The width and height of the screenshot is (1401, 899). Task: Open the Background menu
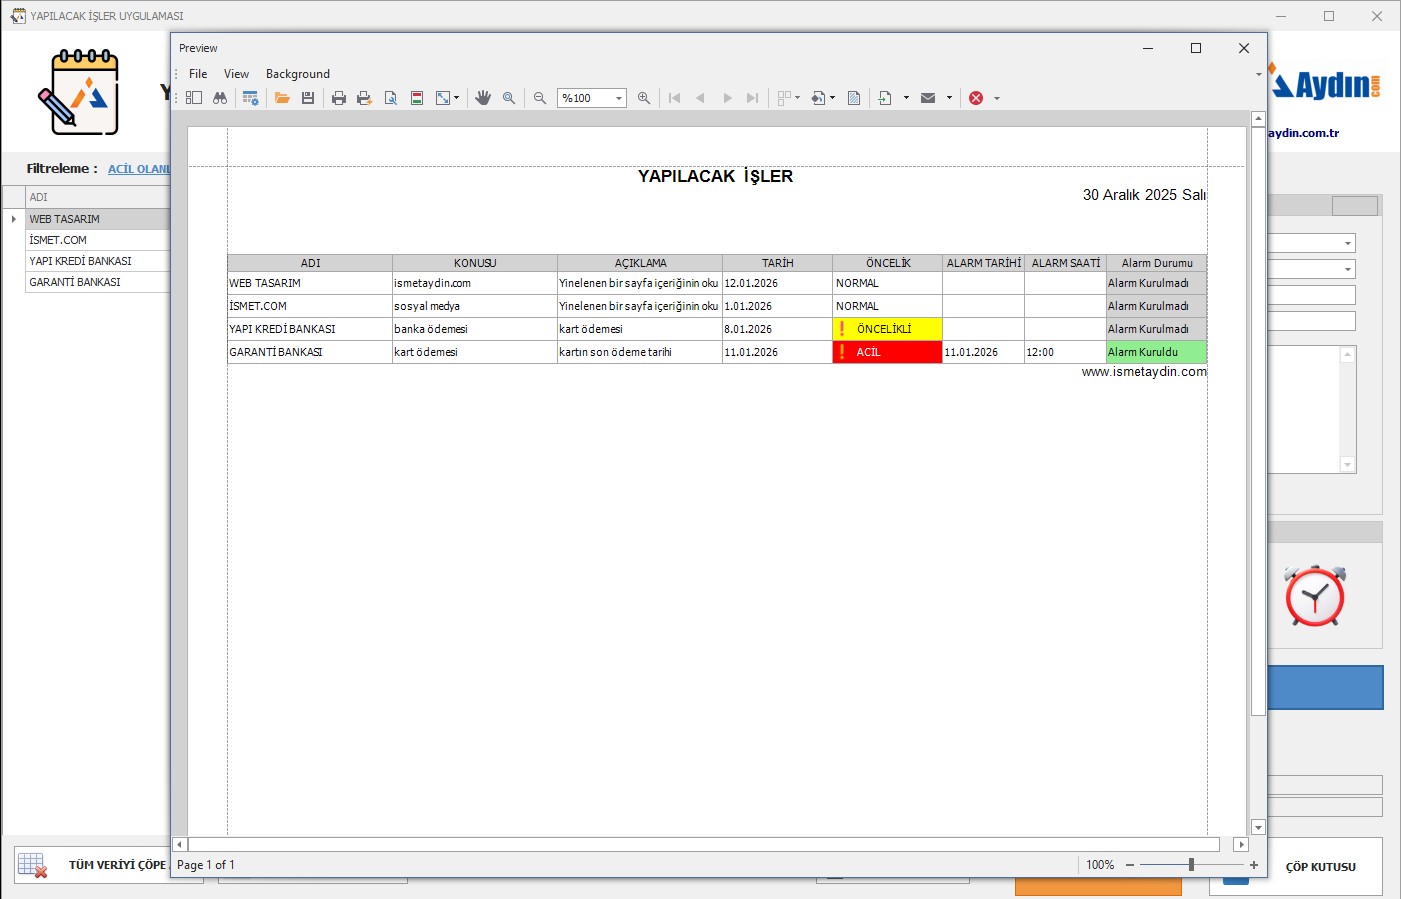[297, 74]
